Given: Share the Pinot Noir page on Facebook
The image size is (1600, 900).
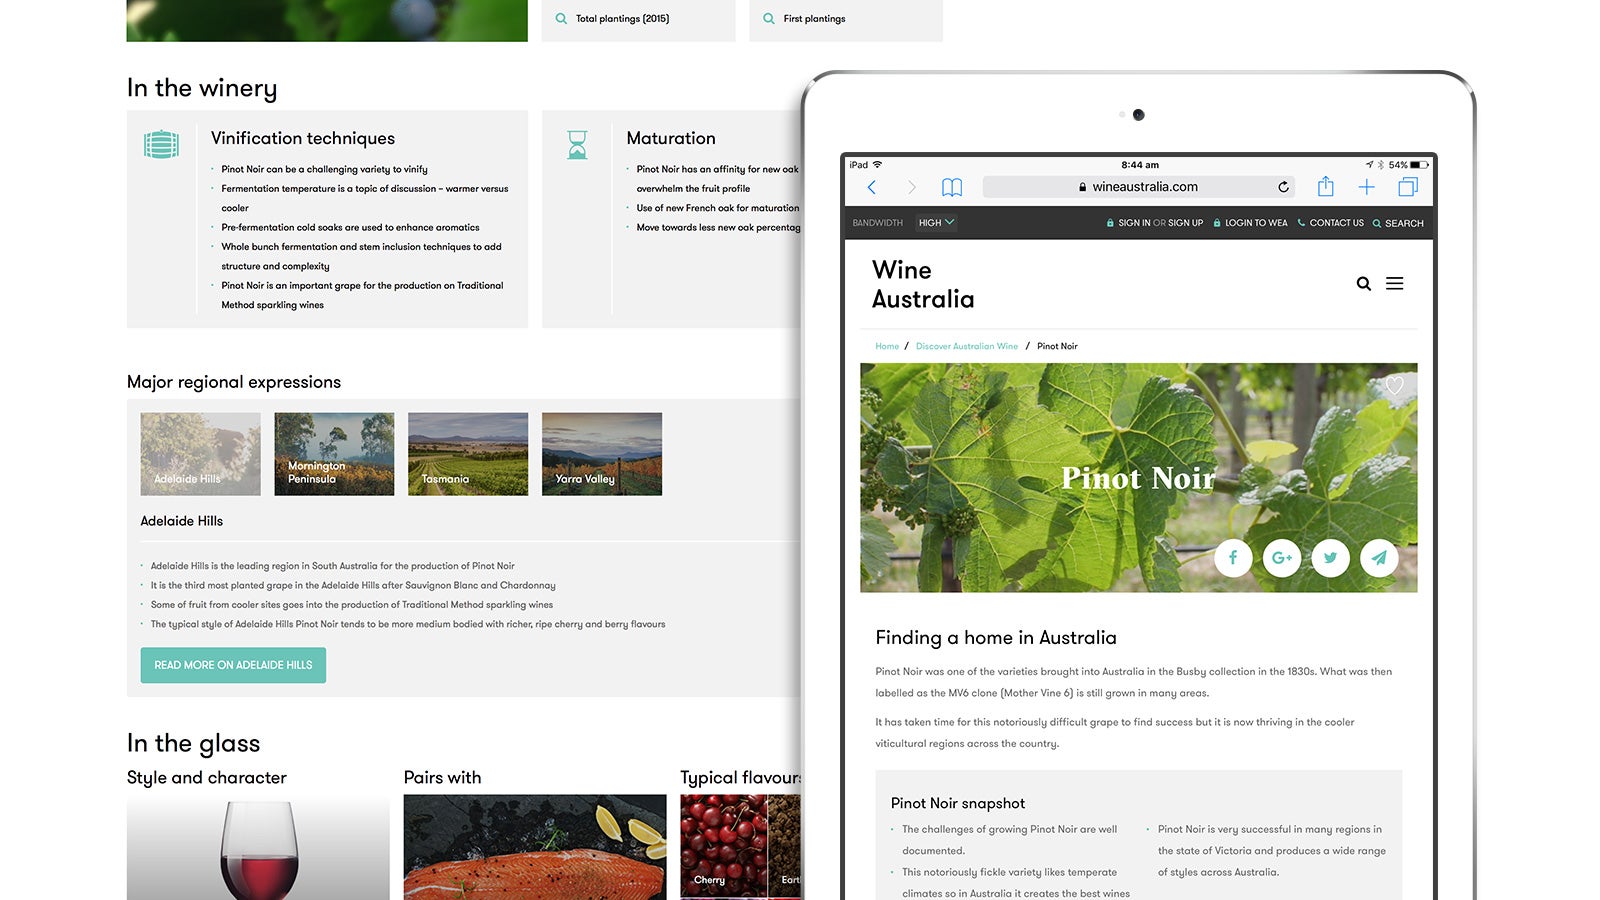Looking at the screenshot, I should [1233, 558].
